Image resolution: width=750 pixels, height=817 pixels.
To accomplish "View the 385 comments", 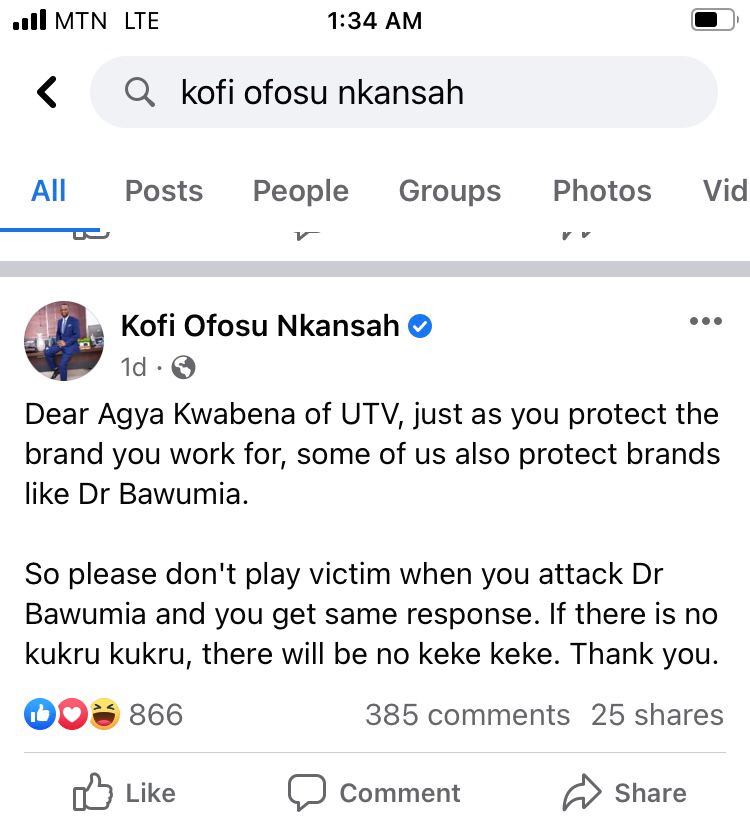I will click(x=467, y=715).
